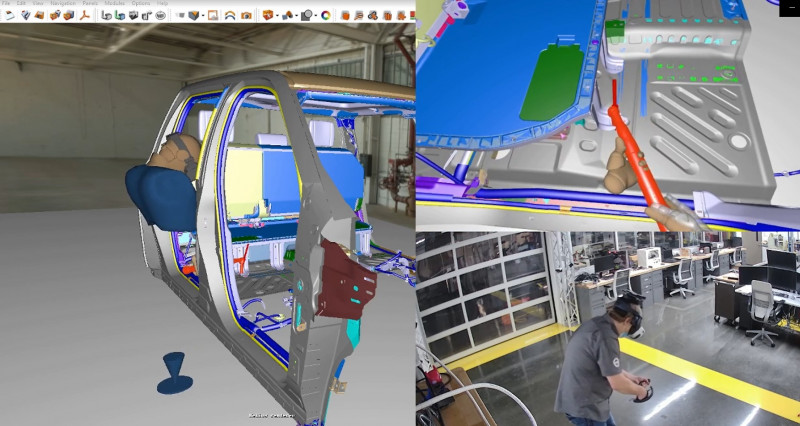Click the color wheel icon

point(326,15)
